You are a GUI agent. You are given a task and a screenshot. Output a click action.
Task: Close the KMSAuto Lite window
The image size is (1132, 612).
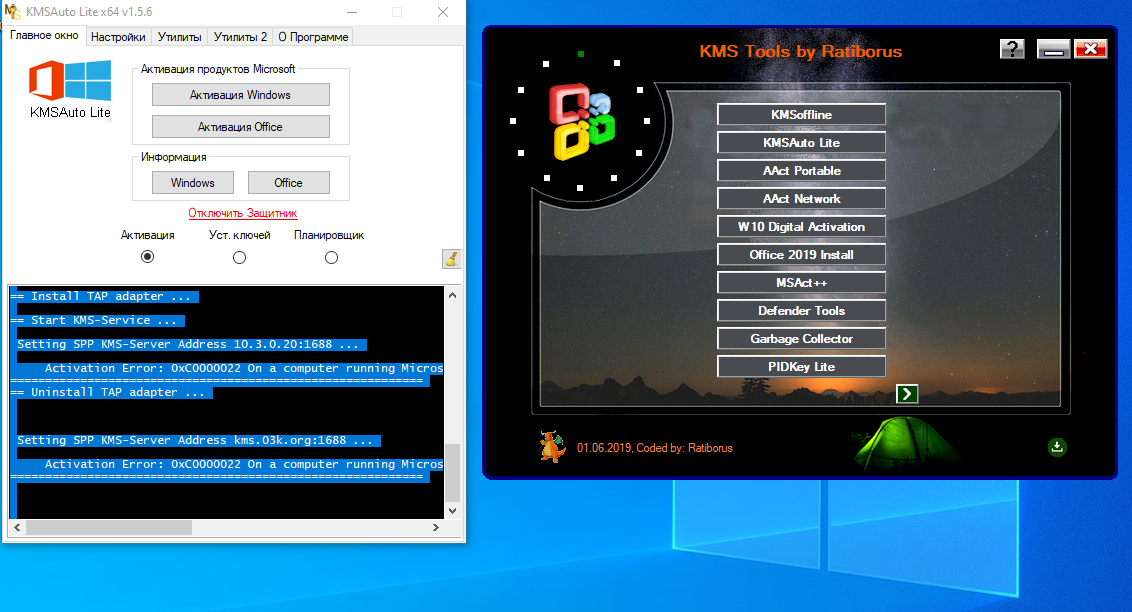coord(443,12)
